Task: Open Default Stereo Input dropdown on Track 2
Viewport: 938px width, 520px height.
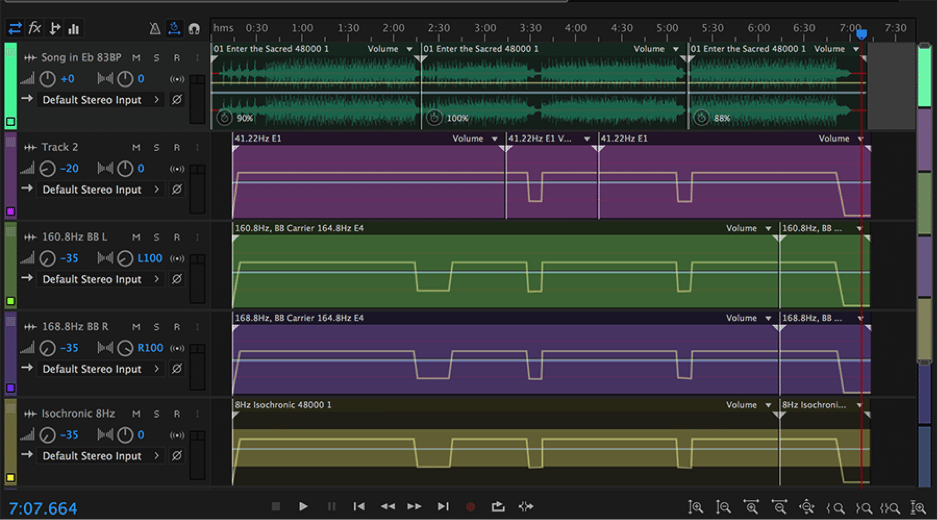Action: tap(100, 190)
